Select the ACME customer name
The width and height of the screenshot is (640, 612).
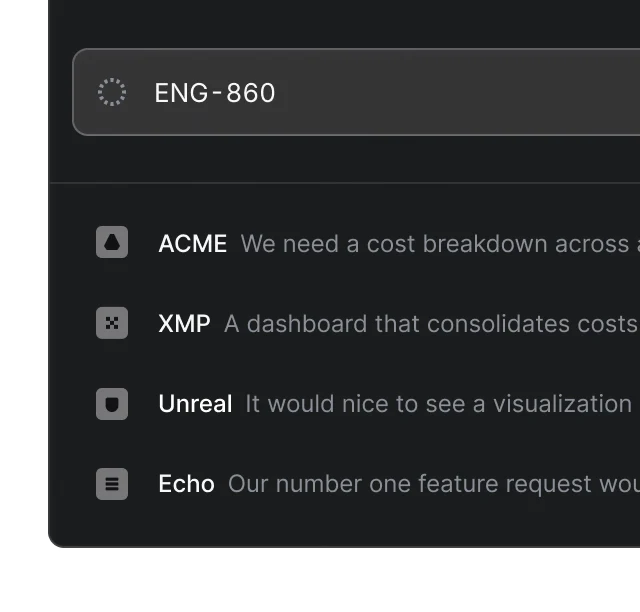click(193, 243)
